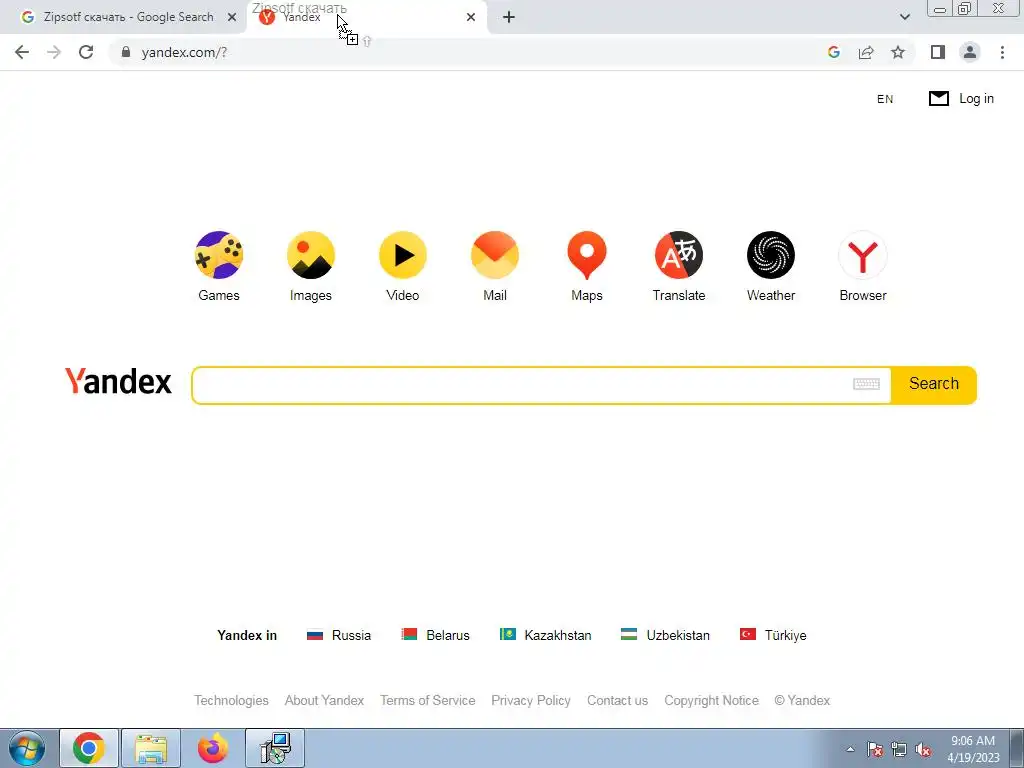Open Yandex in Türkiye link
The height and width of the screenshot is (768, 1024).
coord(773,635)
